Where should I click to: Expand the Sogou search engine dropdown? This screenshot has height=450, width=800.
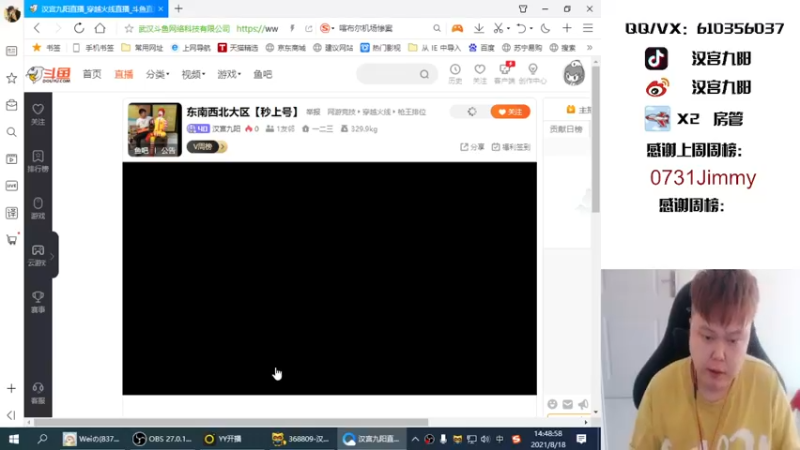333,29
